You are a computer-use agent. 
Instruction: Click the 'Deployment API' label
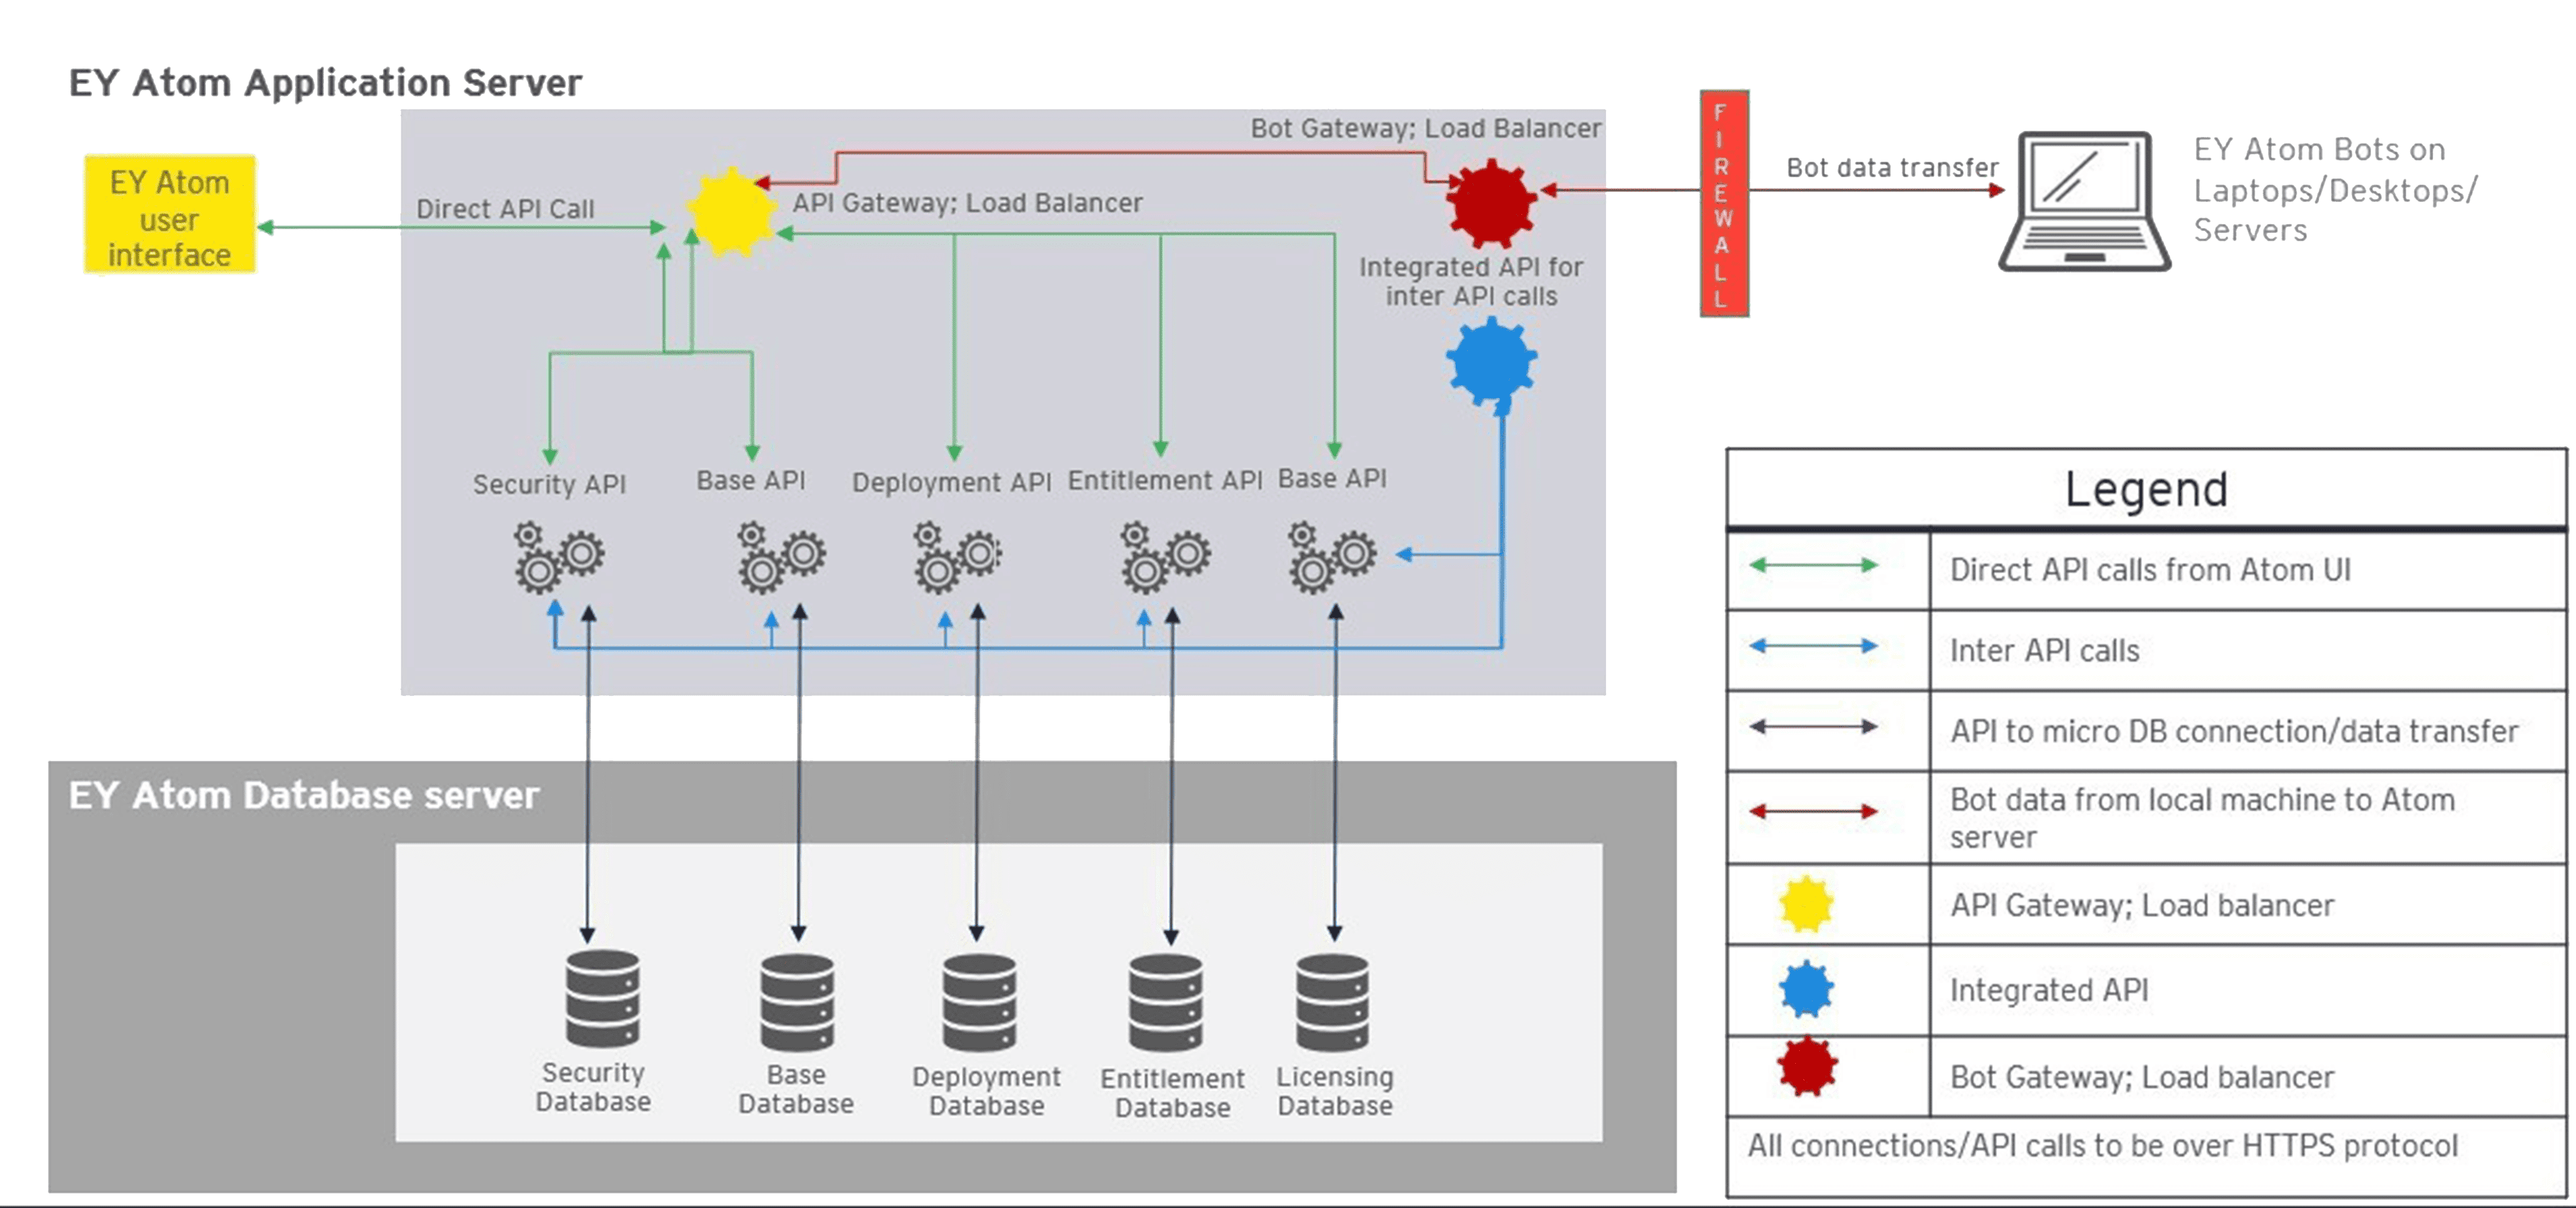(951, 483)
